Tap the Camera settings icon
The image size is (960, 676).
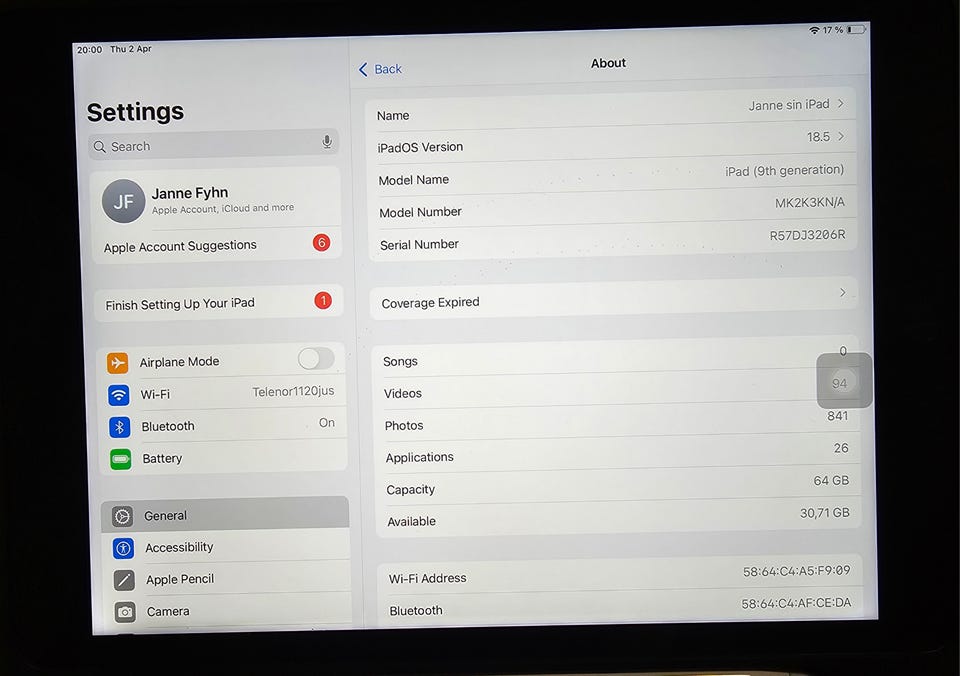click(126, 612)
